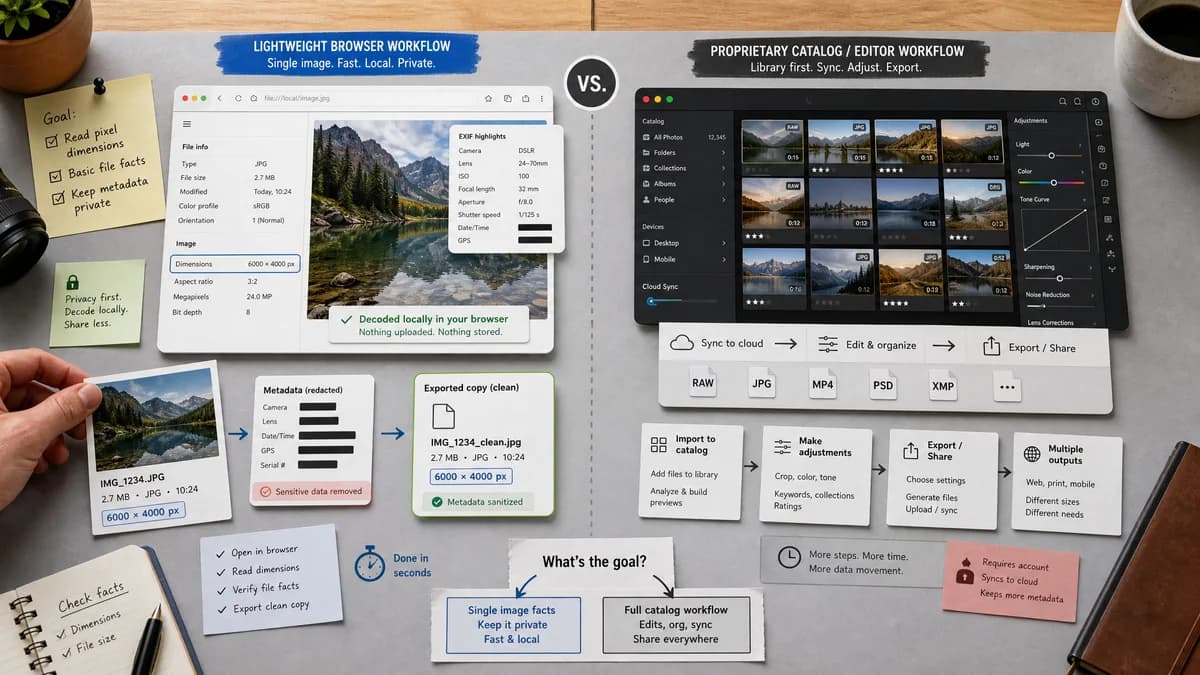The image size is (1200, 675).
Task: Adjust the Light slider in Adjustments panel
Action: 1051,156
